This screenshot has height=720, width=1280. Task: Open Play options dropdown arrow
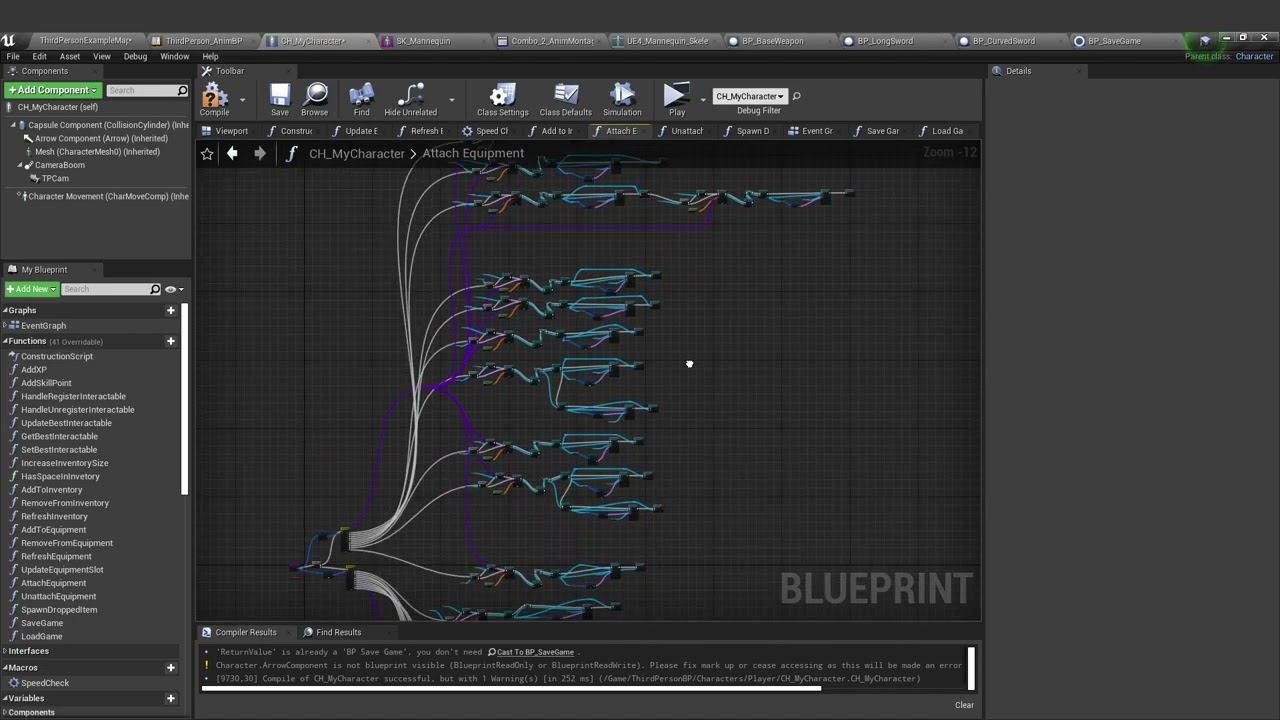click(703, 99)
